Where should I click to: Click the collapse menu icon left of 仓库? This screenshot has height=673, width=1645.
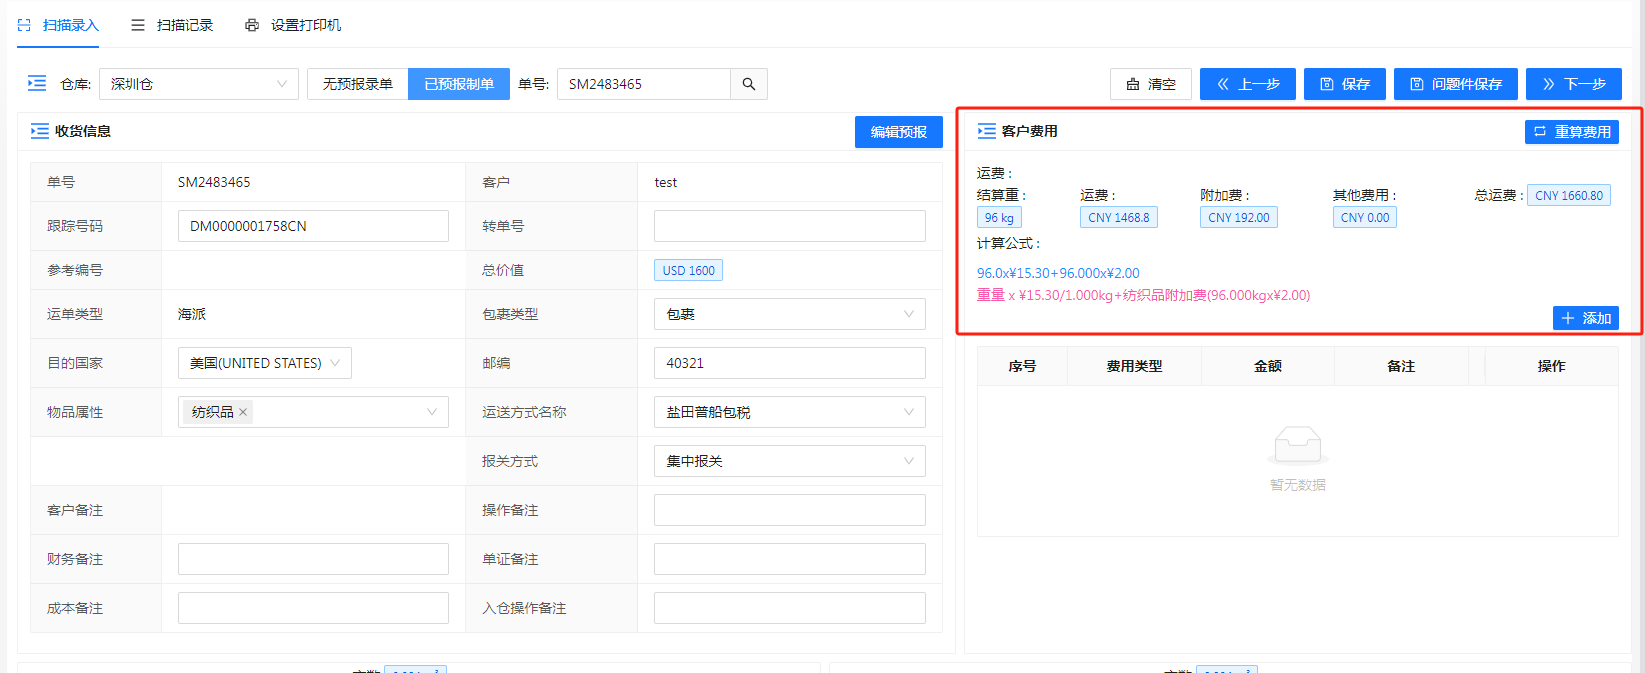pyautogui.click(x=37, y=84)
